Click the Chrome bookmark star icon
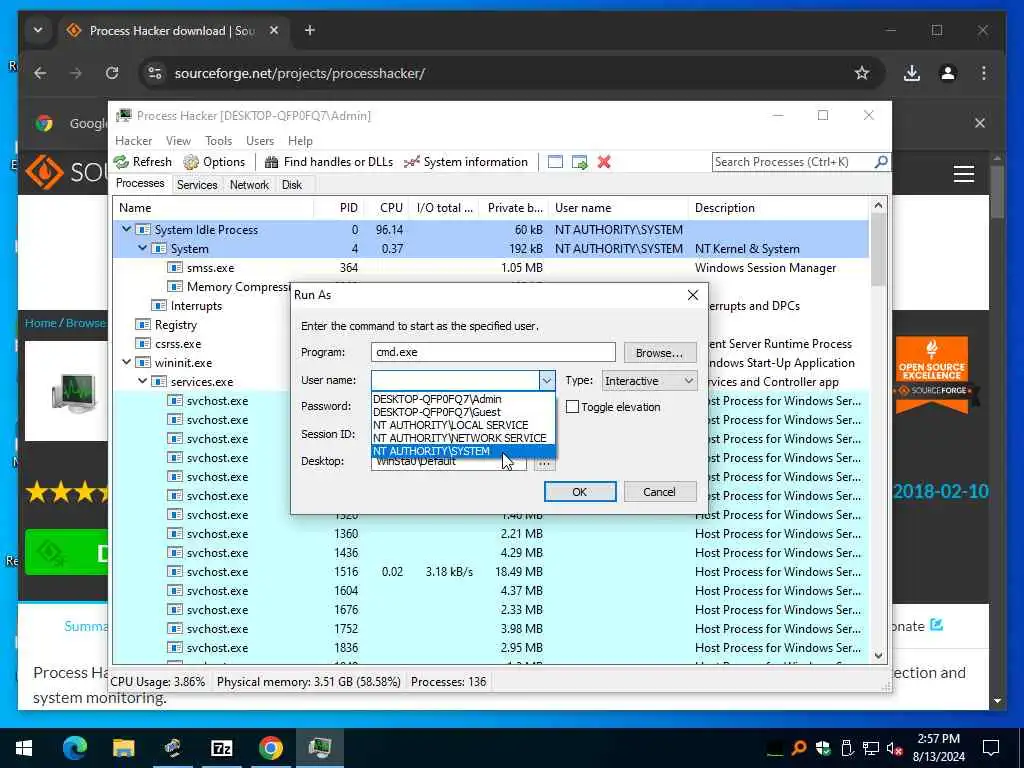 pos(862,73)
